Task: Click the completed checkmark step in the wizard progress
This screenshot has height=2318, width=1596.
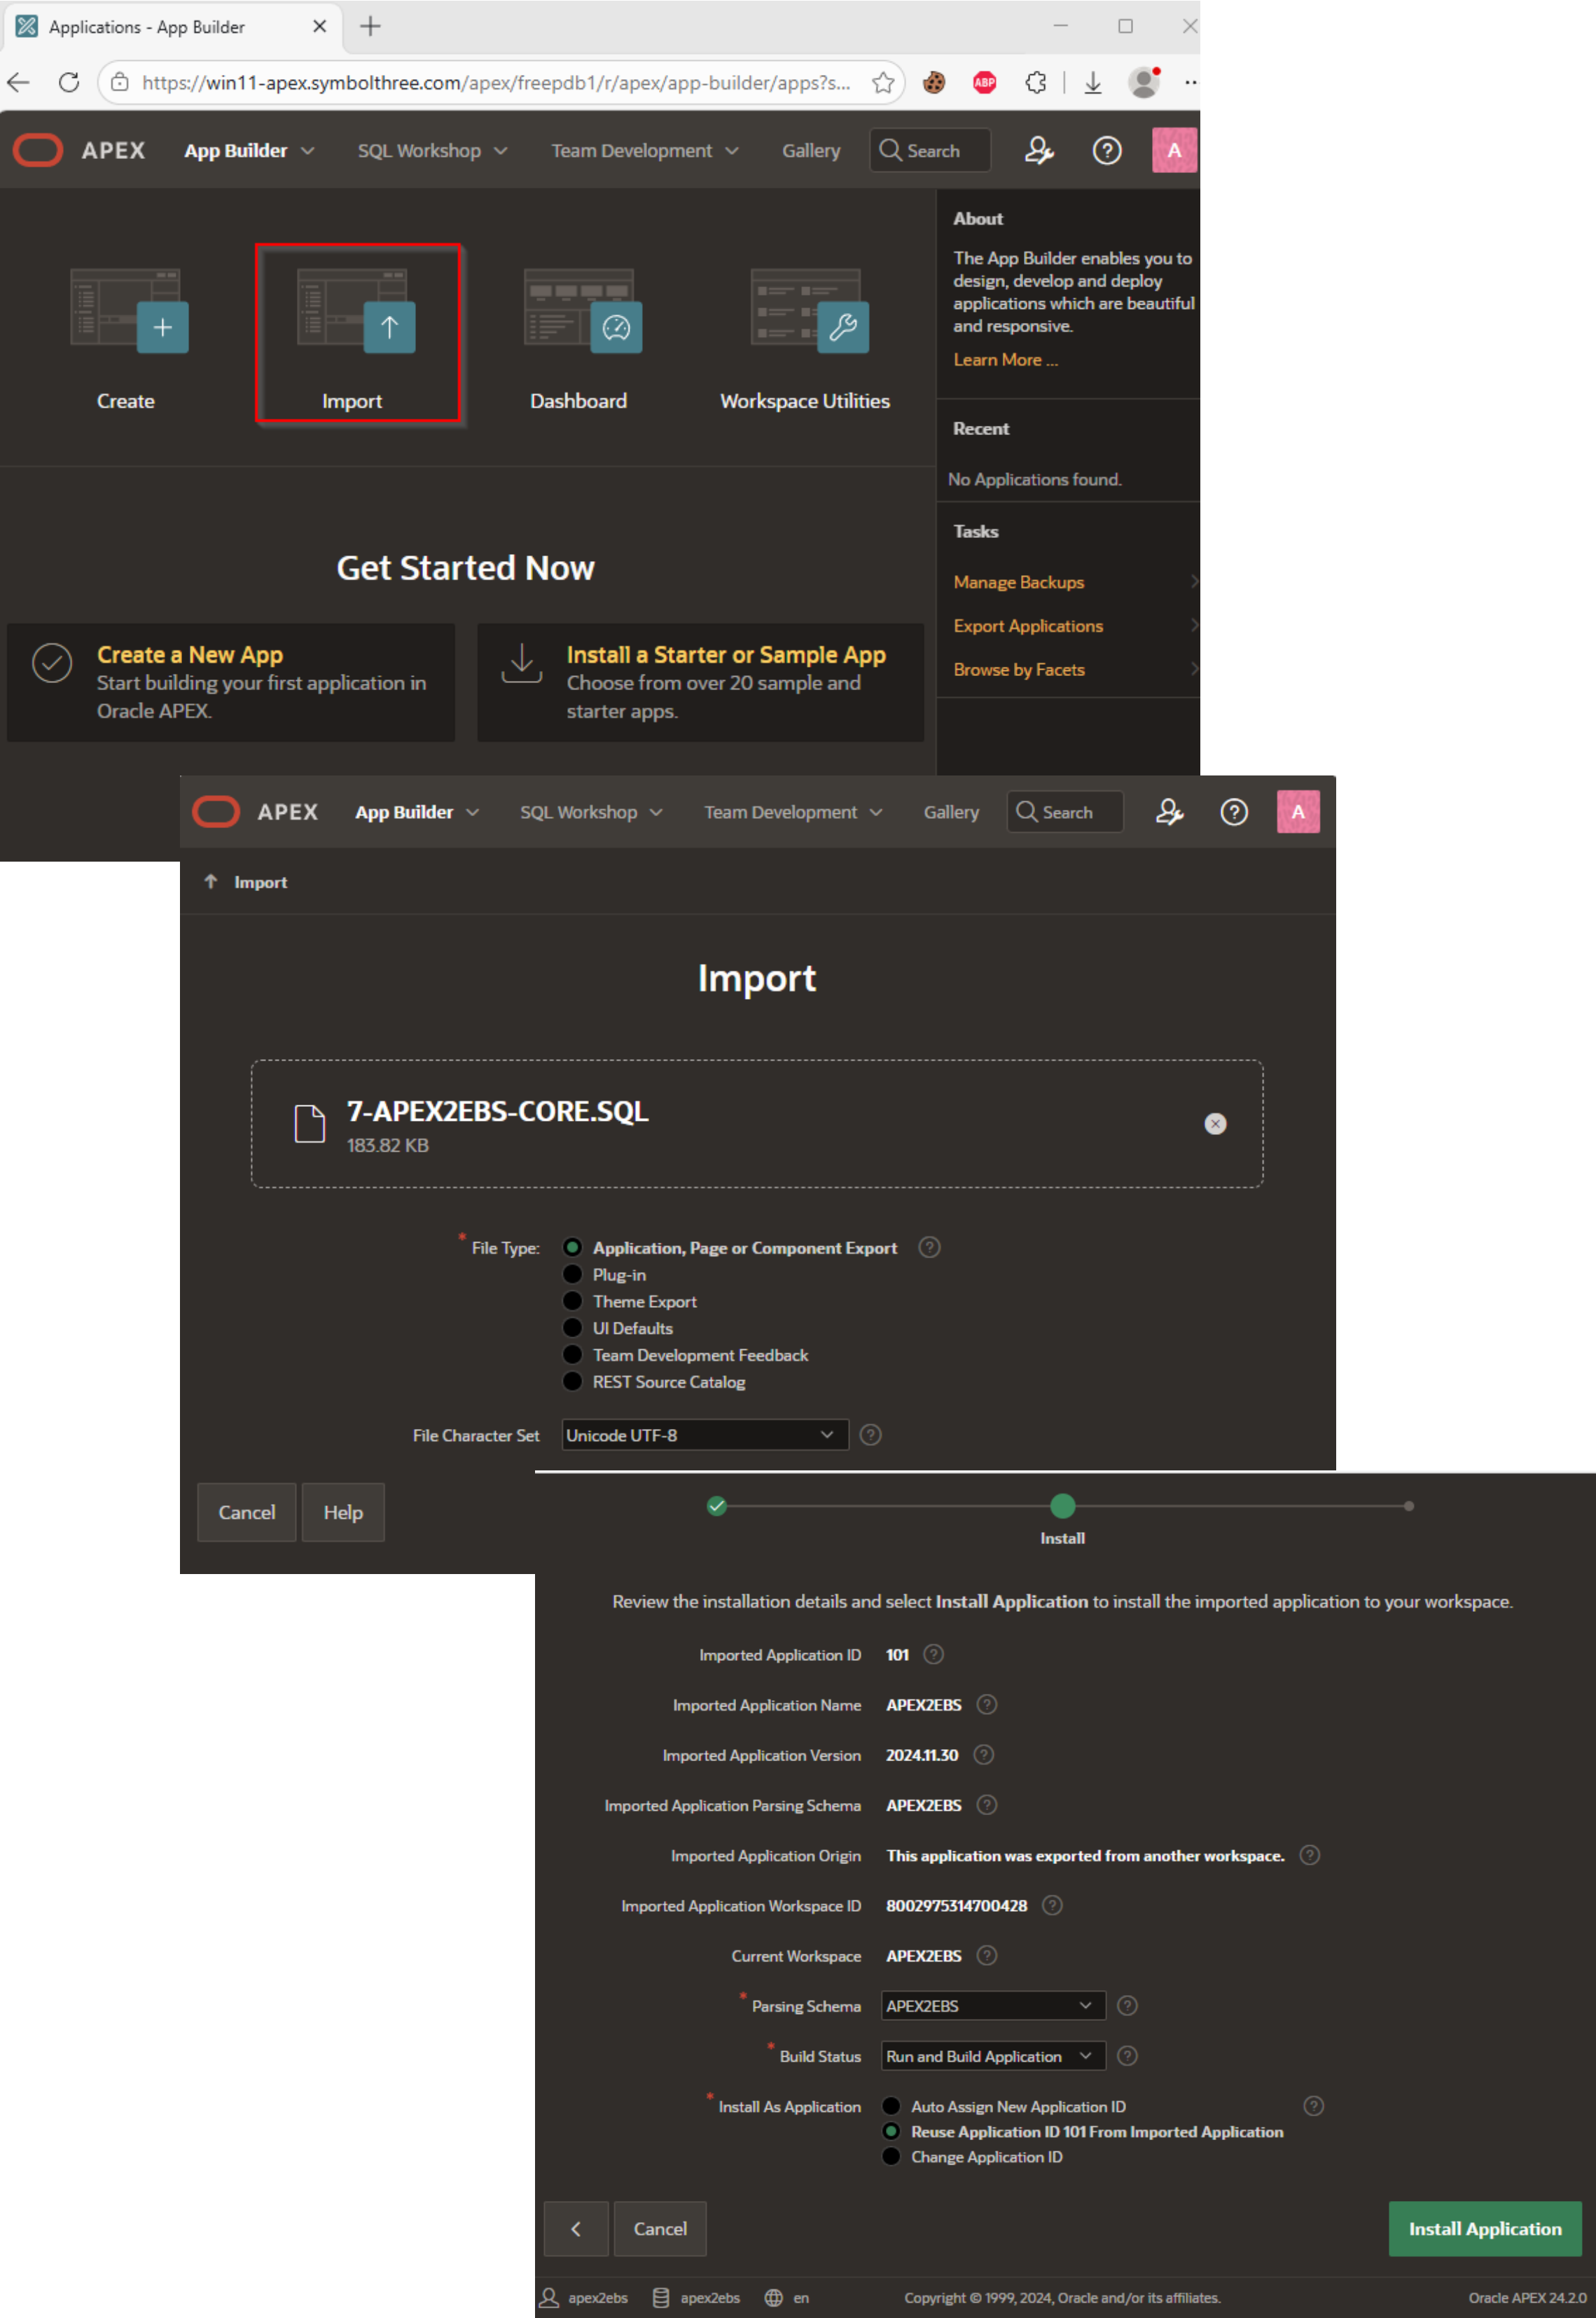Action: pos(717,1505)
